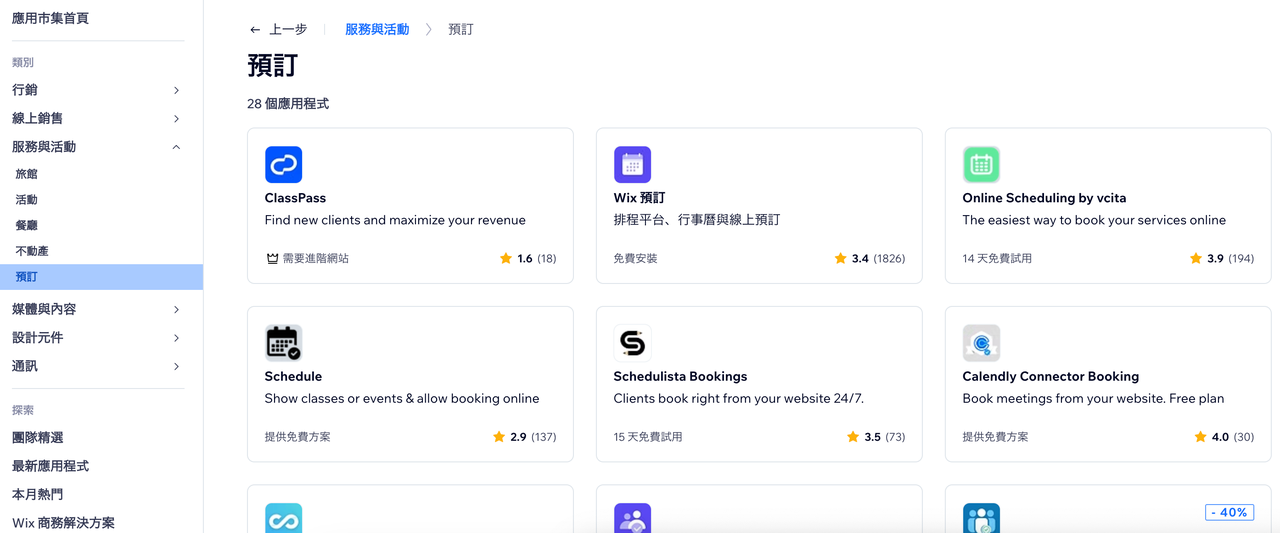Click the Schedulista Bookings logo icon
The image size is (1280, 533).
632,343
